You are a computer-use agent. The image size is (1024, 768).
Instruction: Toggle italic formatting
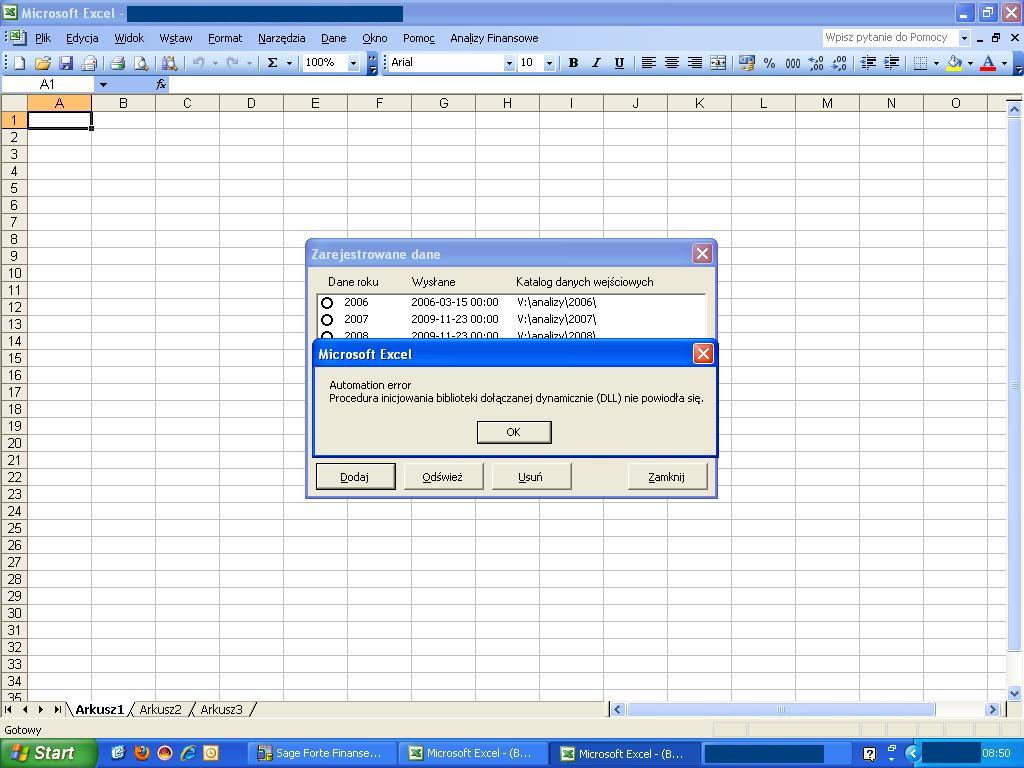point(596,63)
